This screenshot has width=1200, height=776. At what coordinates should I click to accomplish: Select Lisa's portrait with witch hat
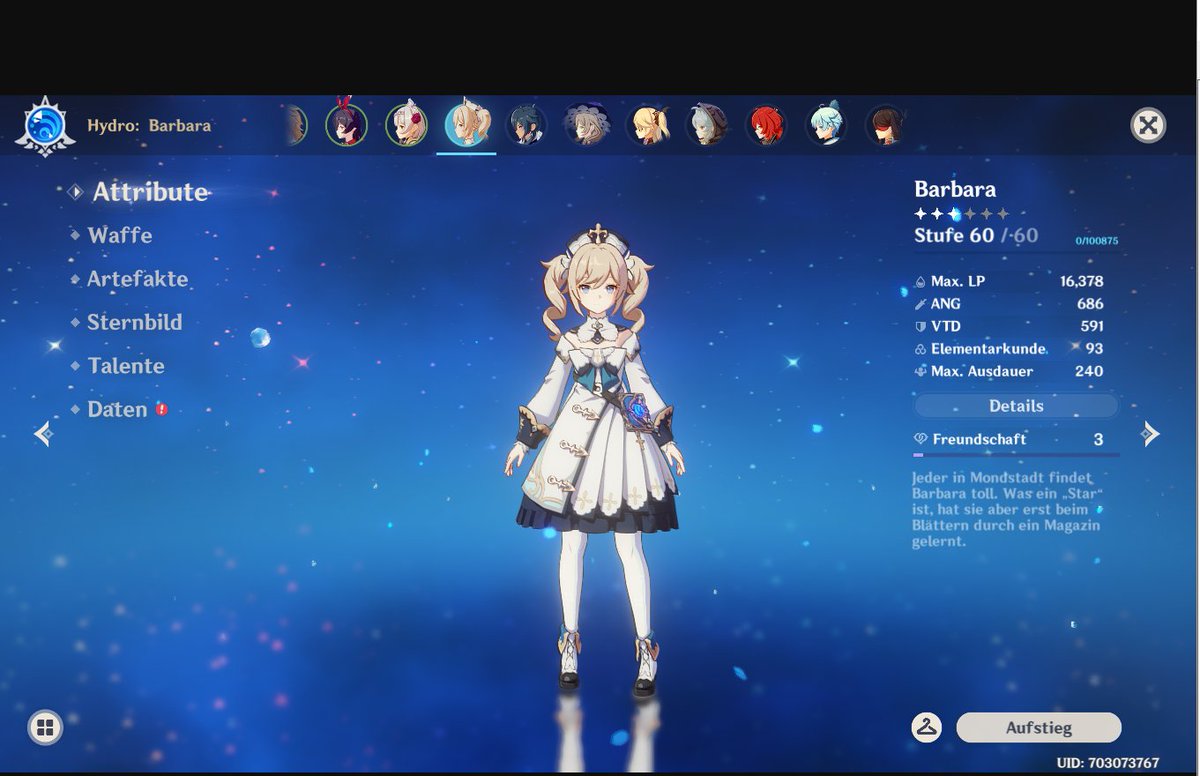coord(586,125)
